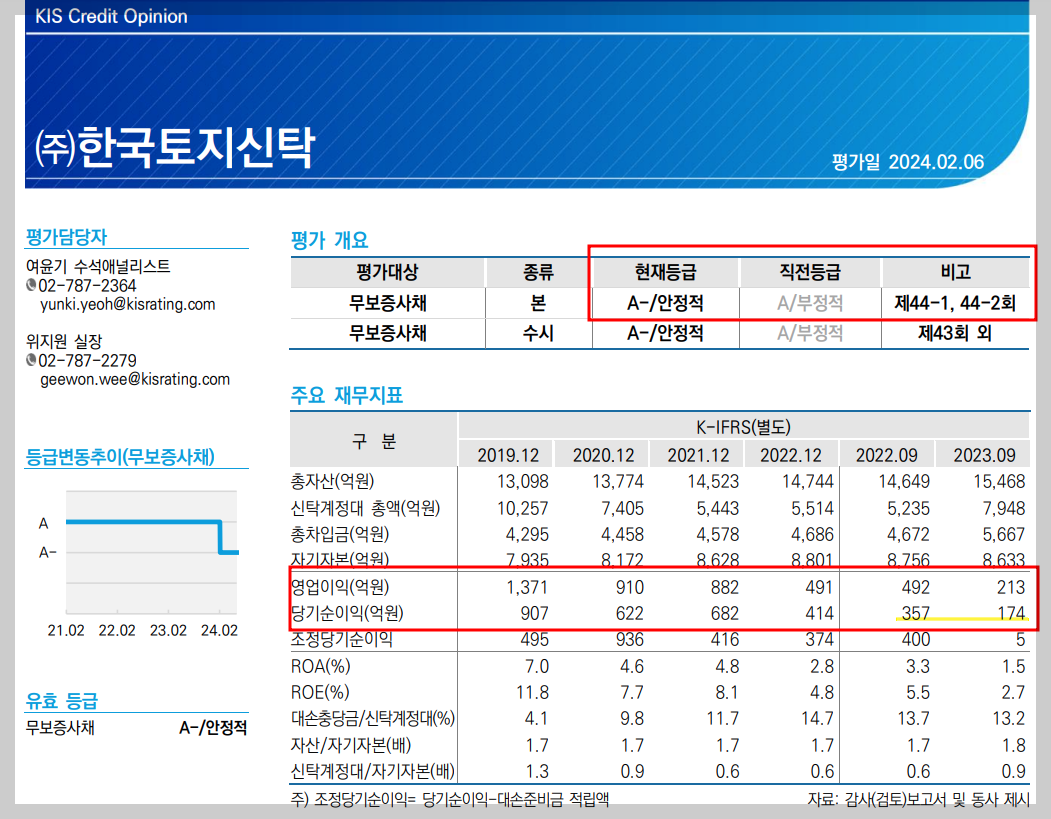1051x819 pixels.
Task: Click the A- axis label on chart
Action: pos(48,552)
